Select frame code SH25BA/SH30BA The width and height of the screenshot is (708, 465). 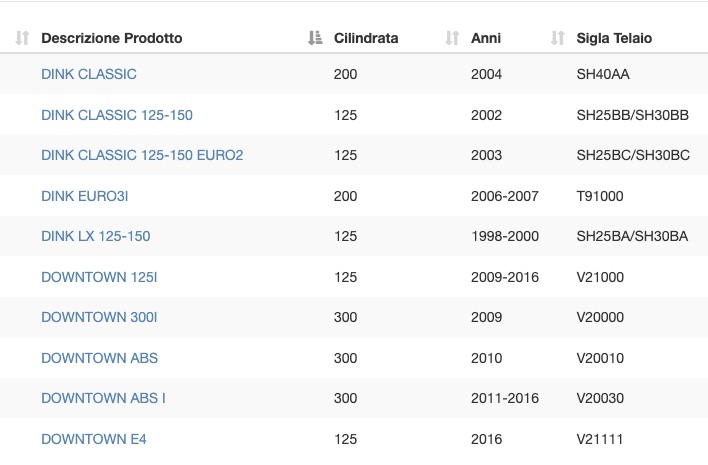632,236
